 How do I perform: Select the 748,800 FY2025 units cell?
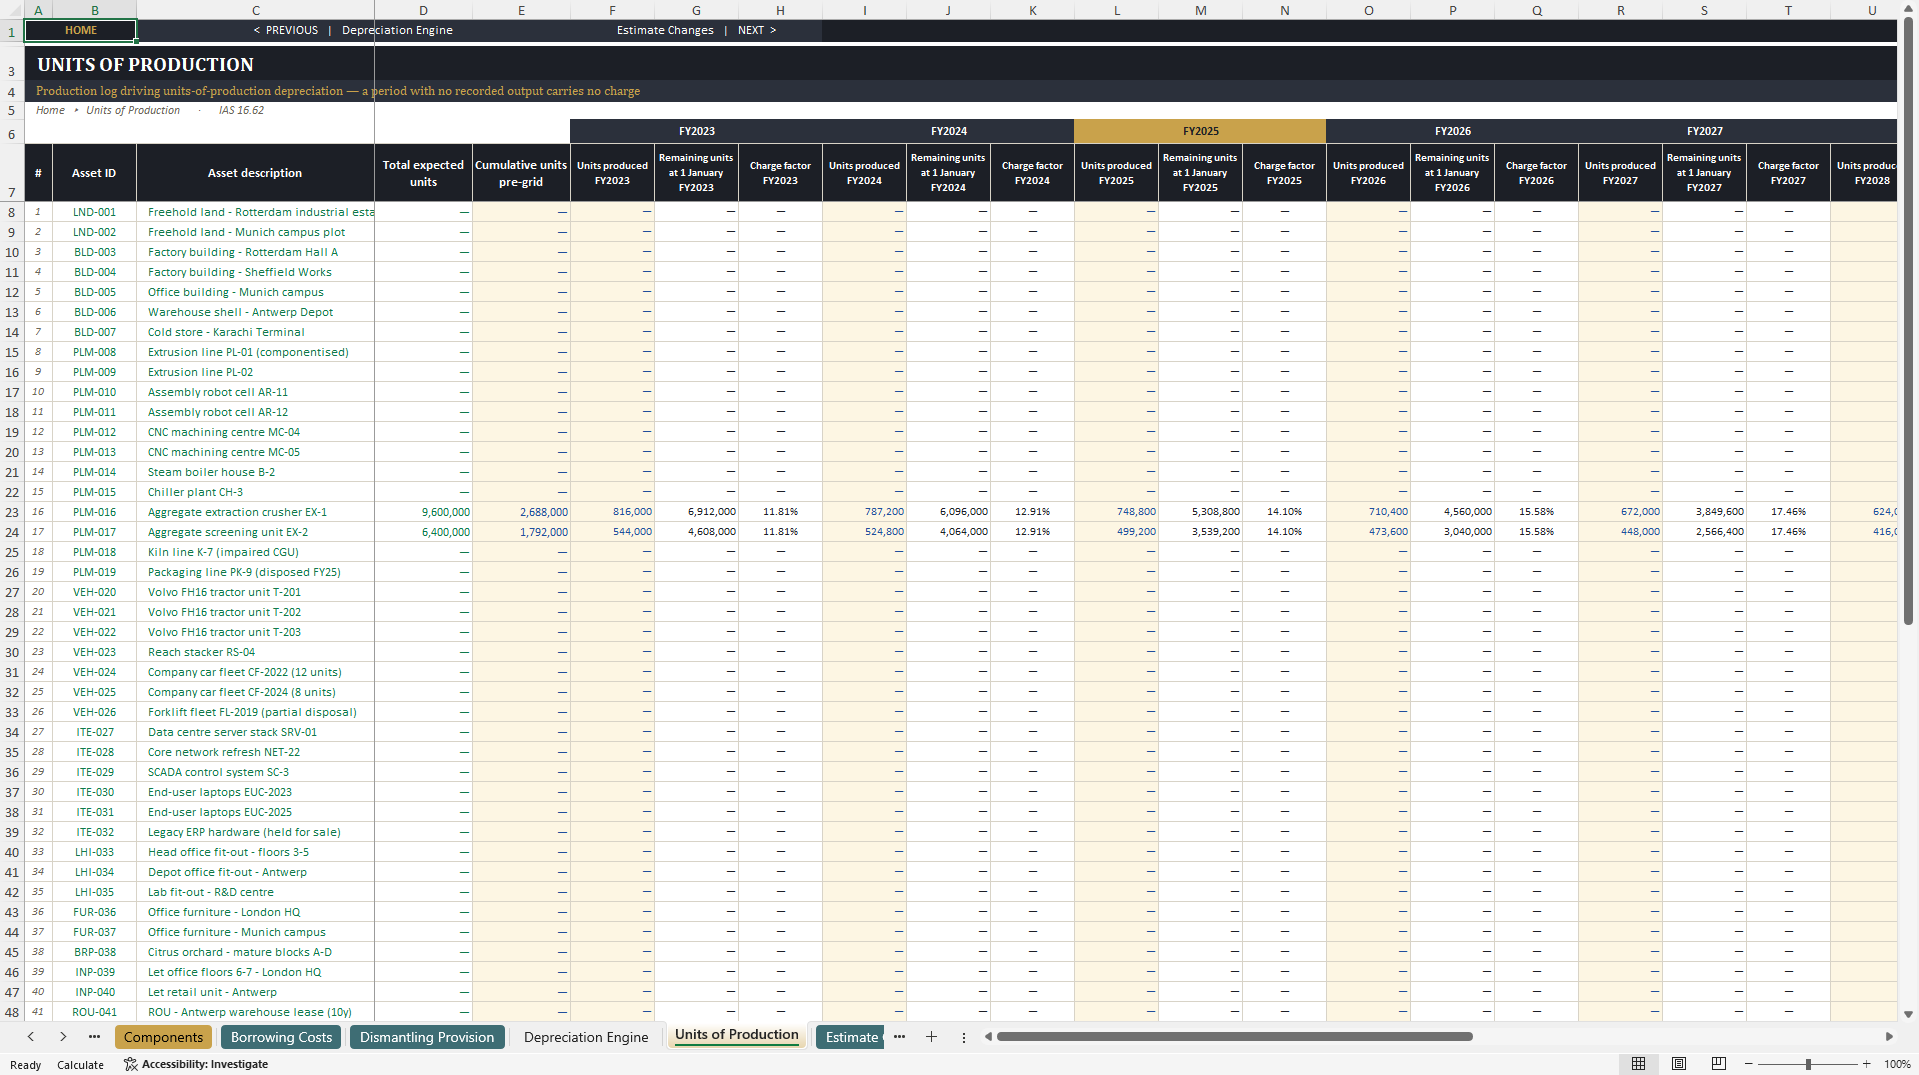coord(1116,512)
